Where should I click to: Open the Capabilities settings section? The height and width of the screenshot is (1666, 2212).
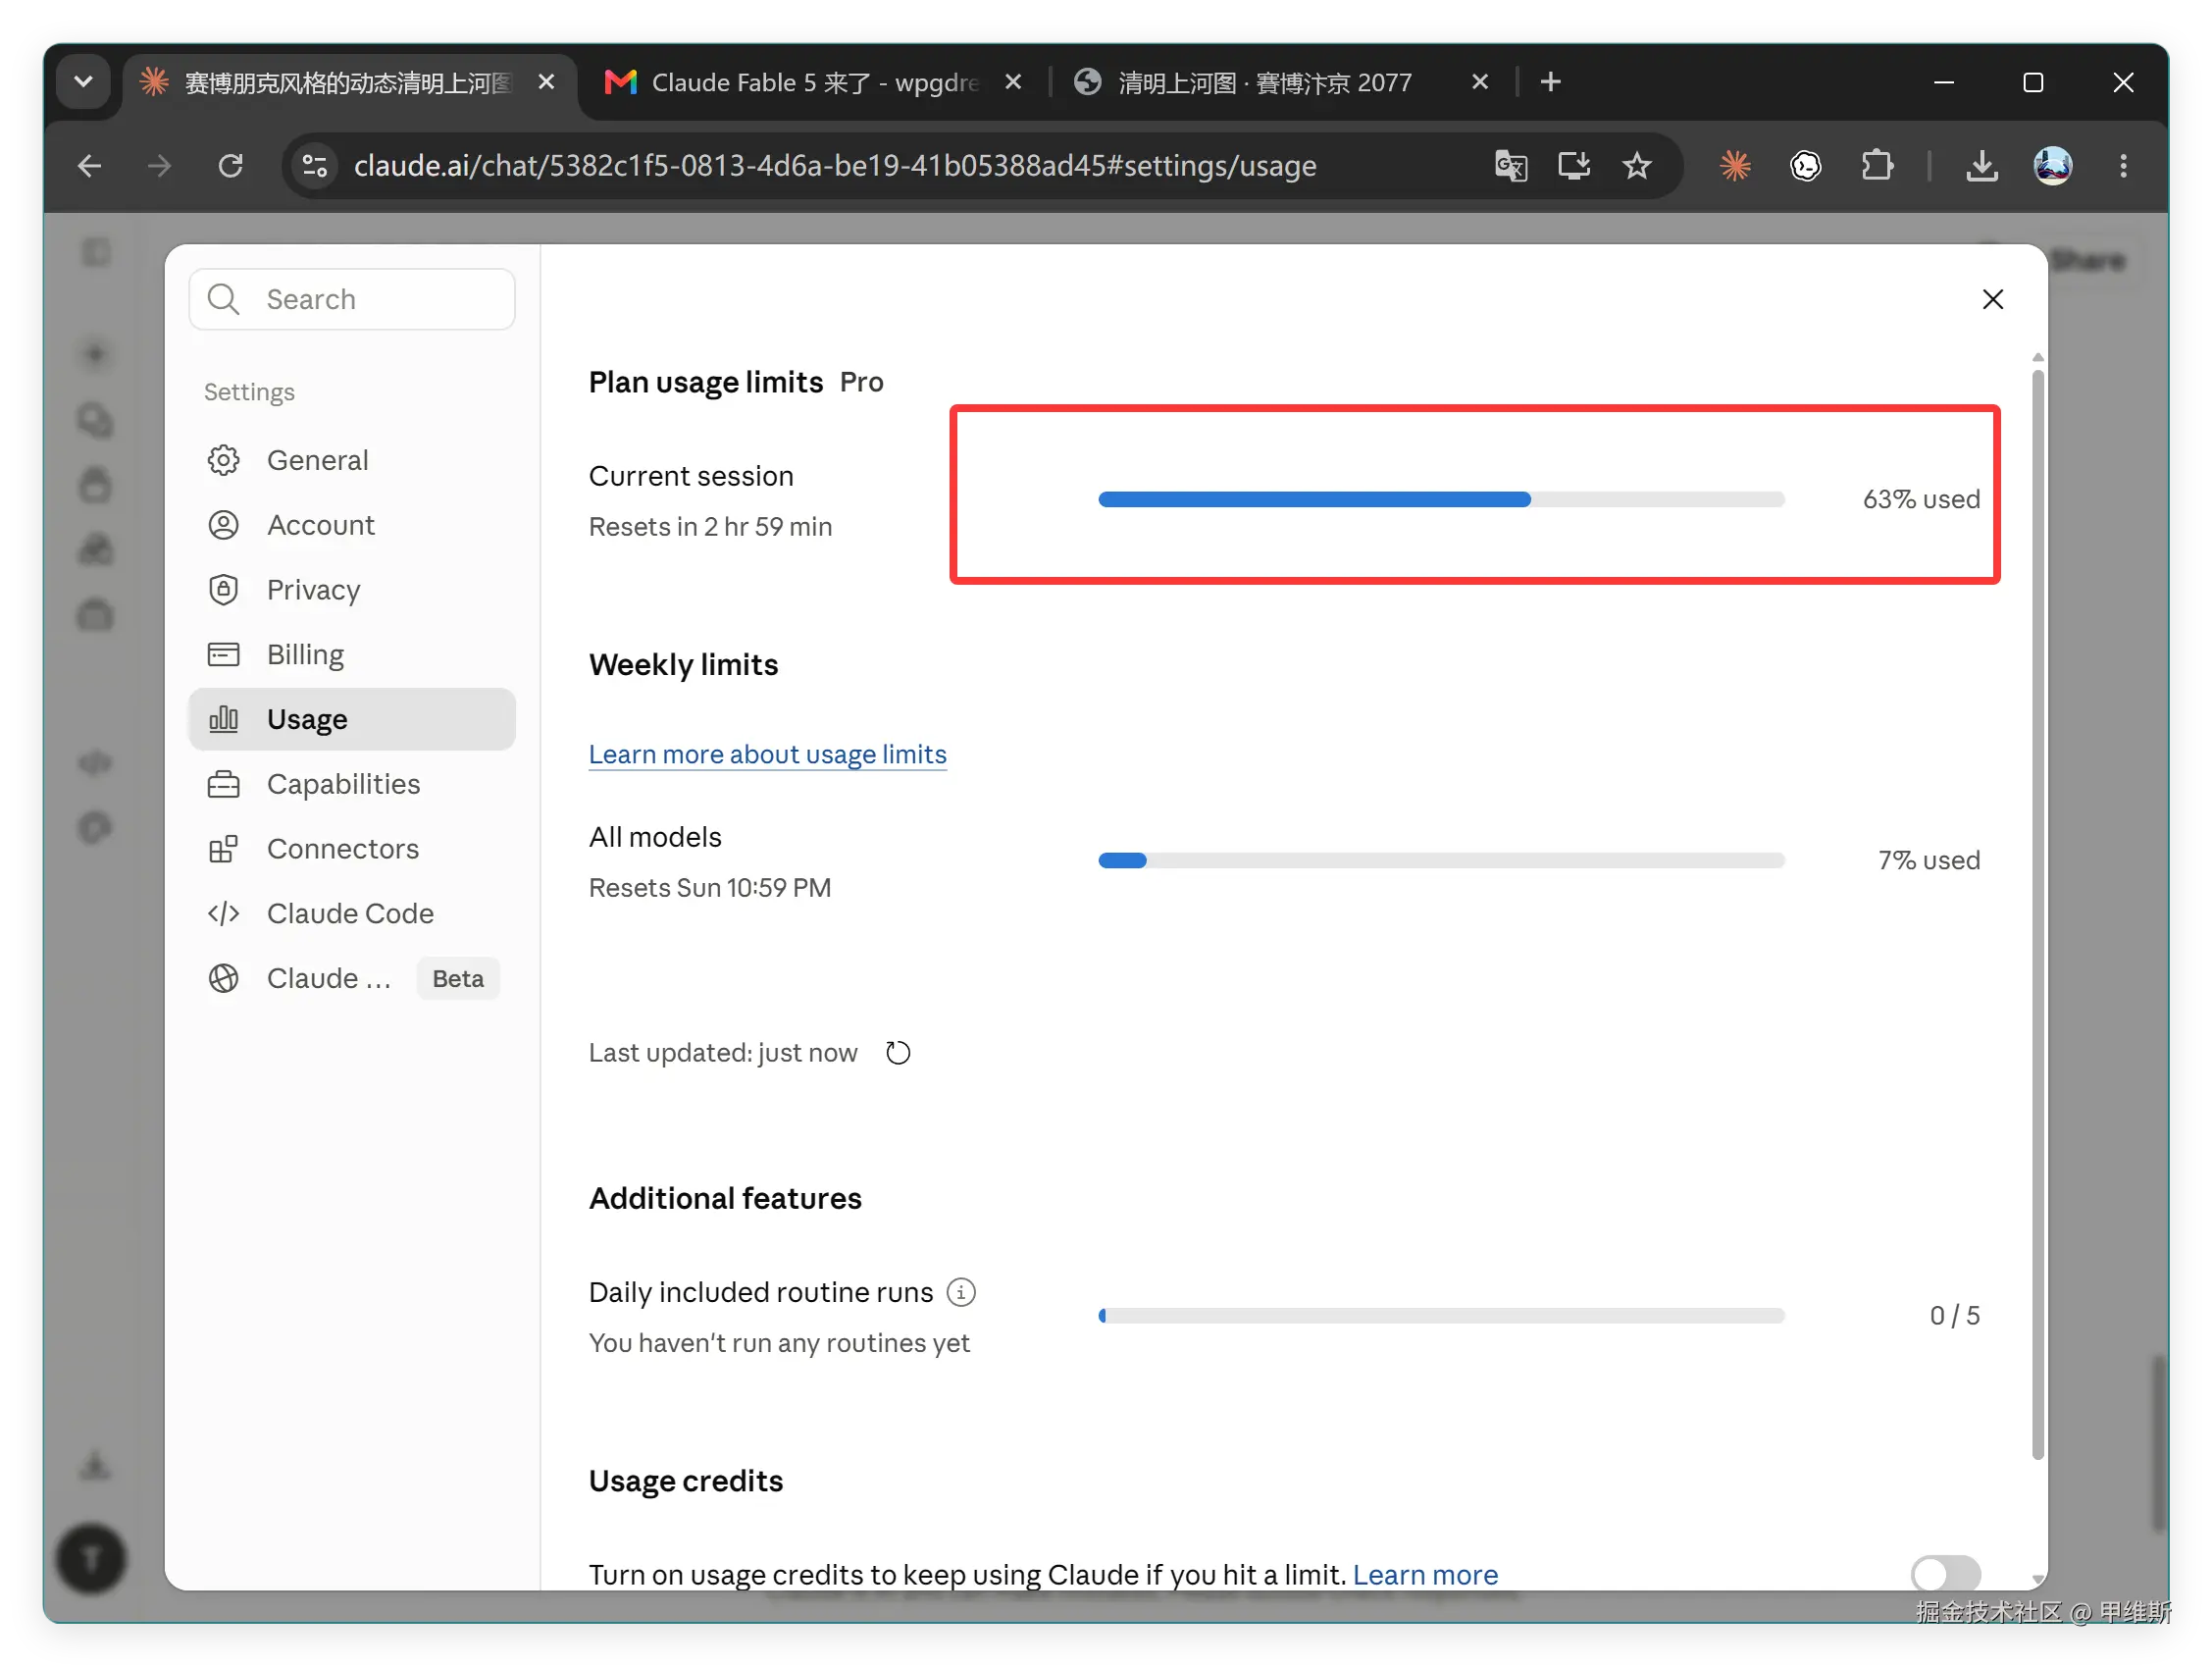click(352, 784)
